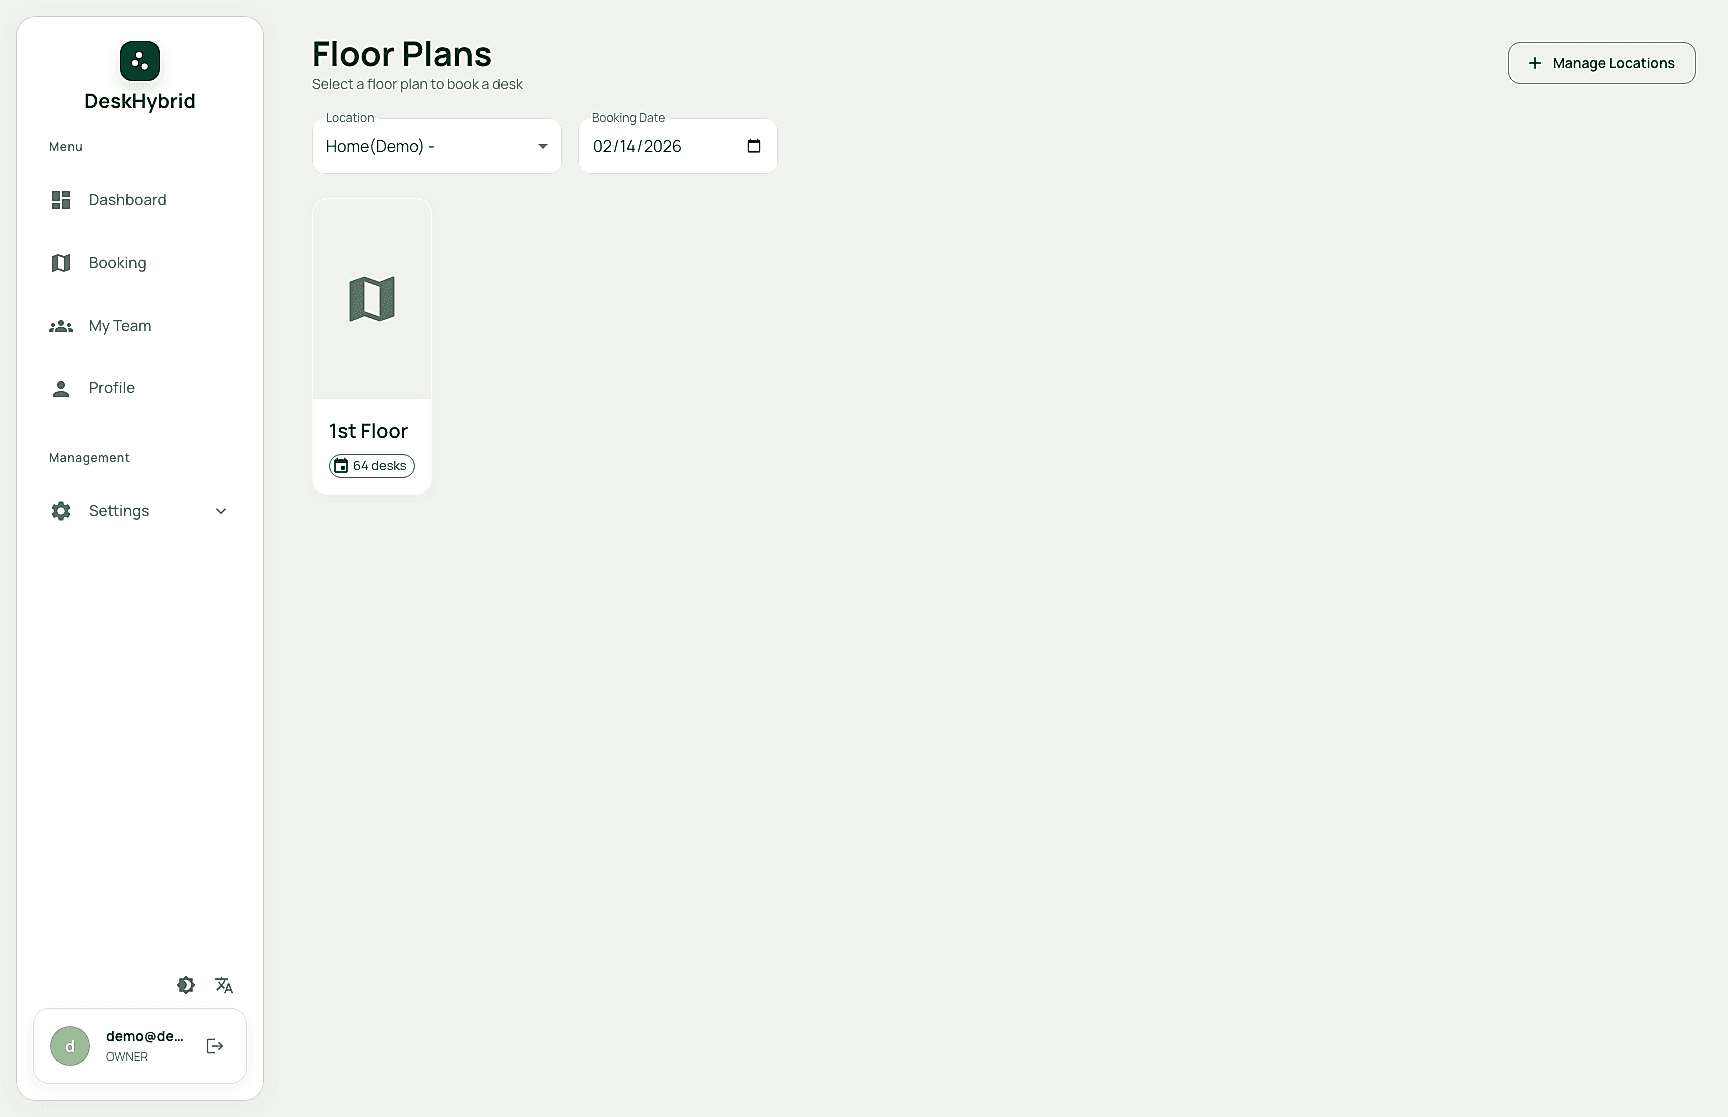Toggle dark mode with the theme icon
The image size is (1728, 1117).
pyautogui.click(x=186, y=985)
